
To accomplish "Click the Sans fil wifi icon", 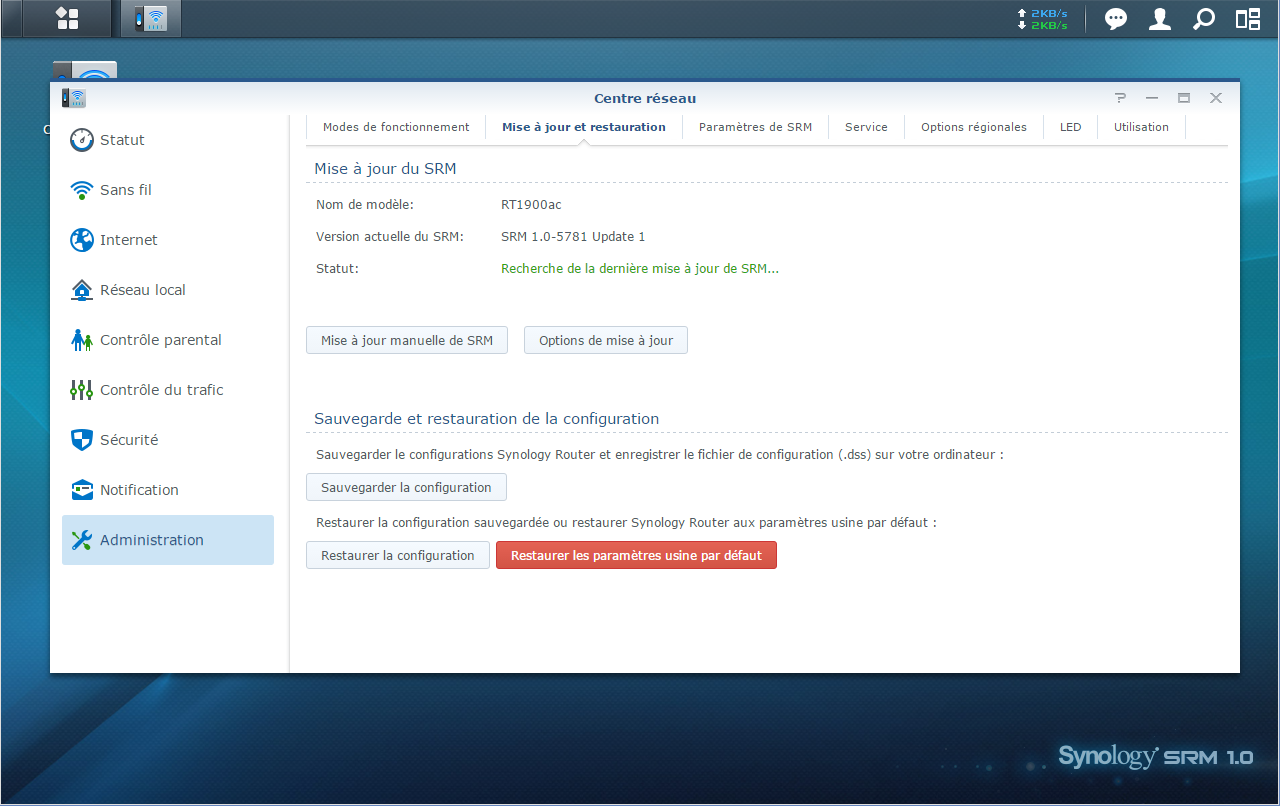I will pyautogui.click(x=82, y=190).
